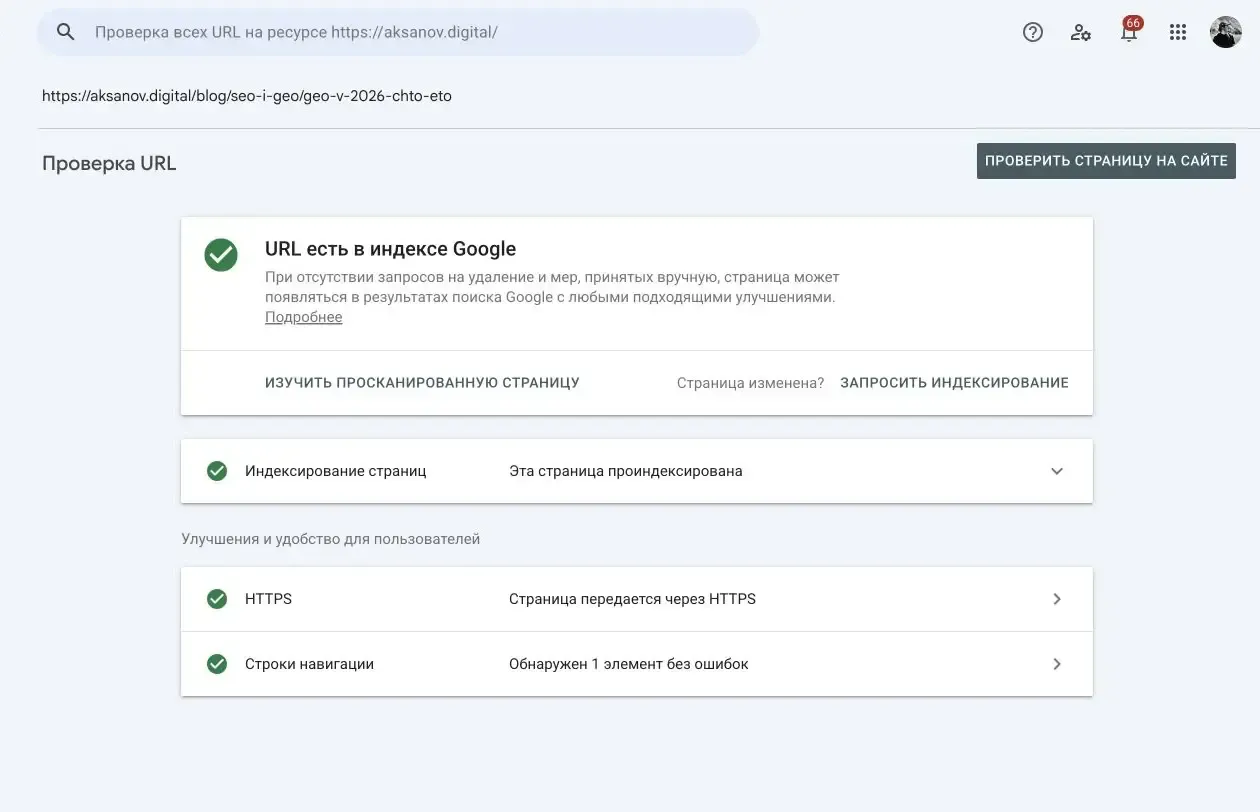Image resolution: width=1260 pixels, height=812 pixels.
Task: Click the HTTPS row label
Action: (269, 599)
